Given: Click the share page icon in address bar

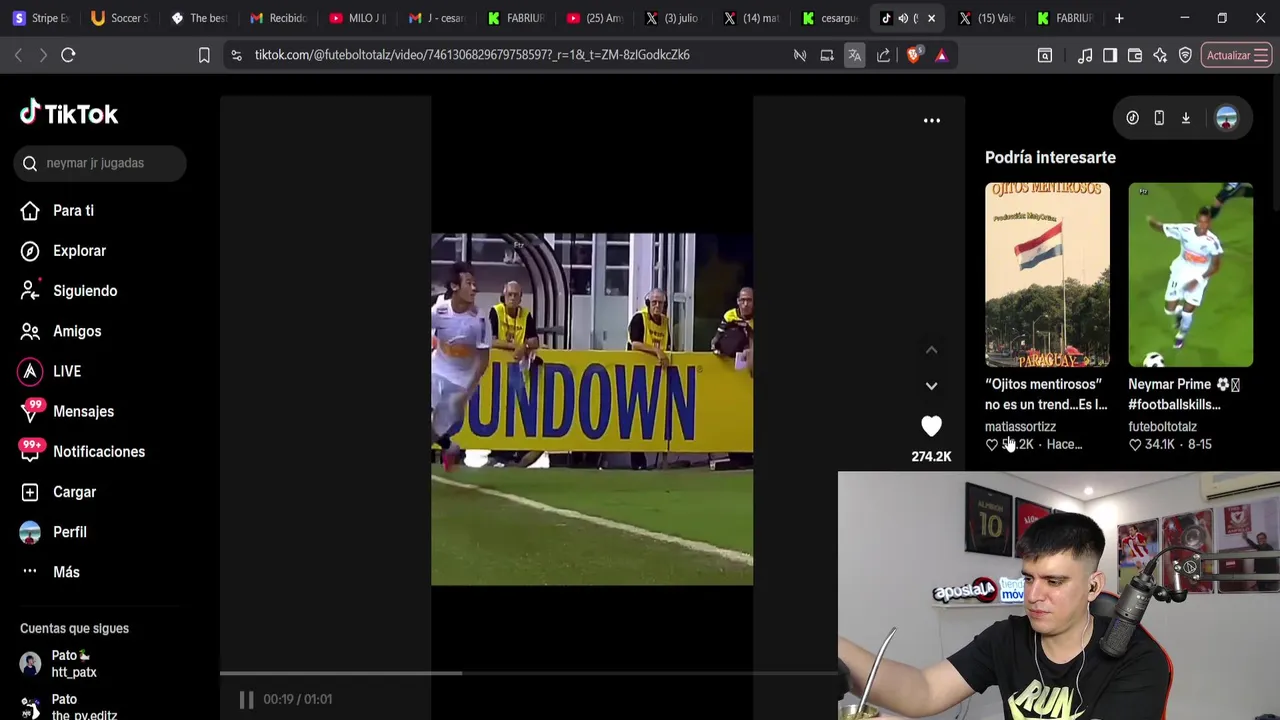Looking at the screenshot, I should click(x=883, y=55).
